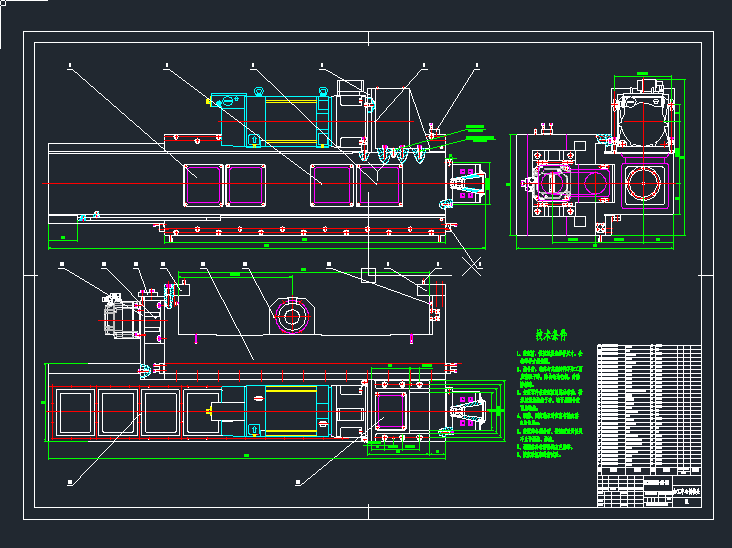Click the top-left part balloon marker
The height and width of the screenshot is (548, 732).
[x=70, y=67]
